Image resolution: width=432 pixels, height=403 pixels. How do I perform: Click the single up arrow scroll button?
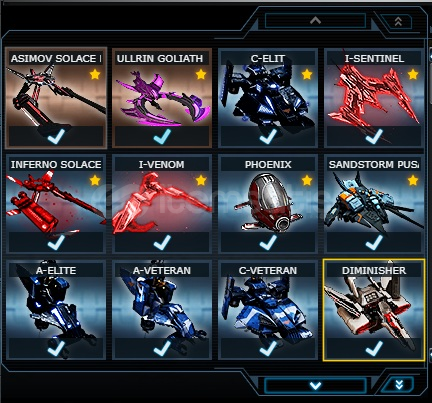click(315, 21)
